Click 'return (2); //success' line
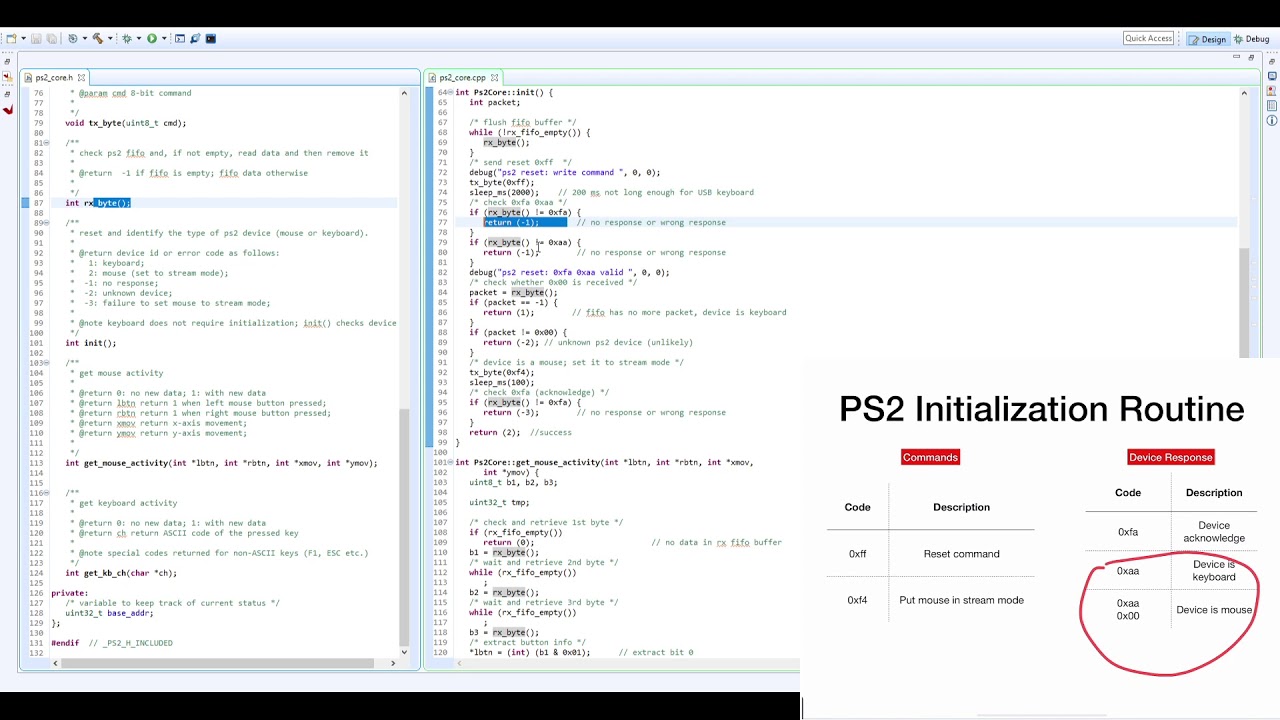 tap(521, 433)
